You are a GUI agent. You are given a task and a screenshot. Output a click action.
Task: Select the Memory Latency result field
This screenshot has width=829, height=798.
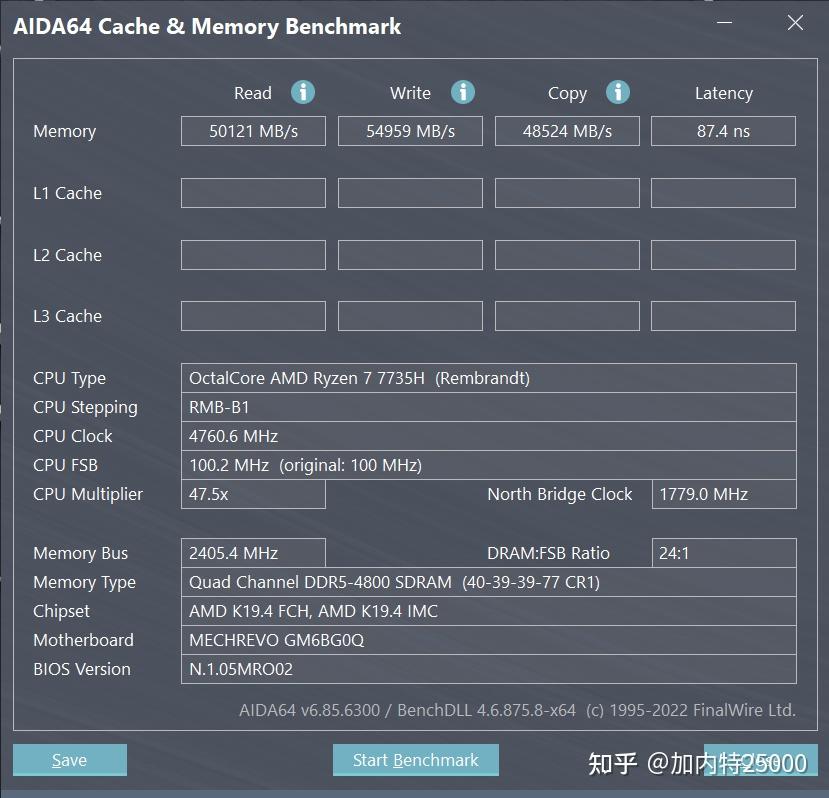[x=723, y=131]
